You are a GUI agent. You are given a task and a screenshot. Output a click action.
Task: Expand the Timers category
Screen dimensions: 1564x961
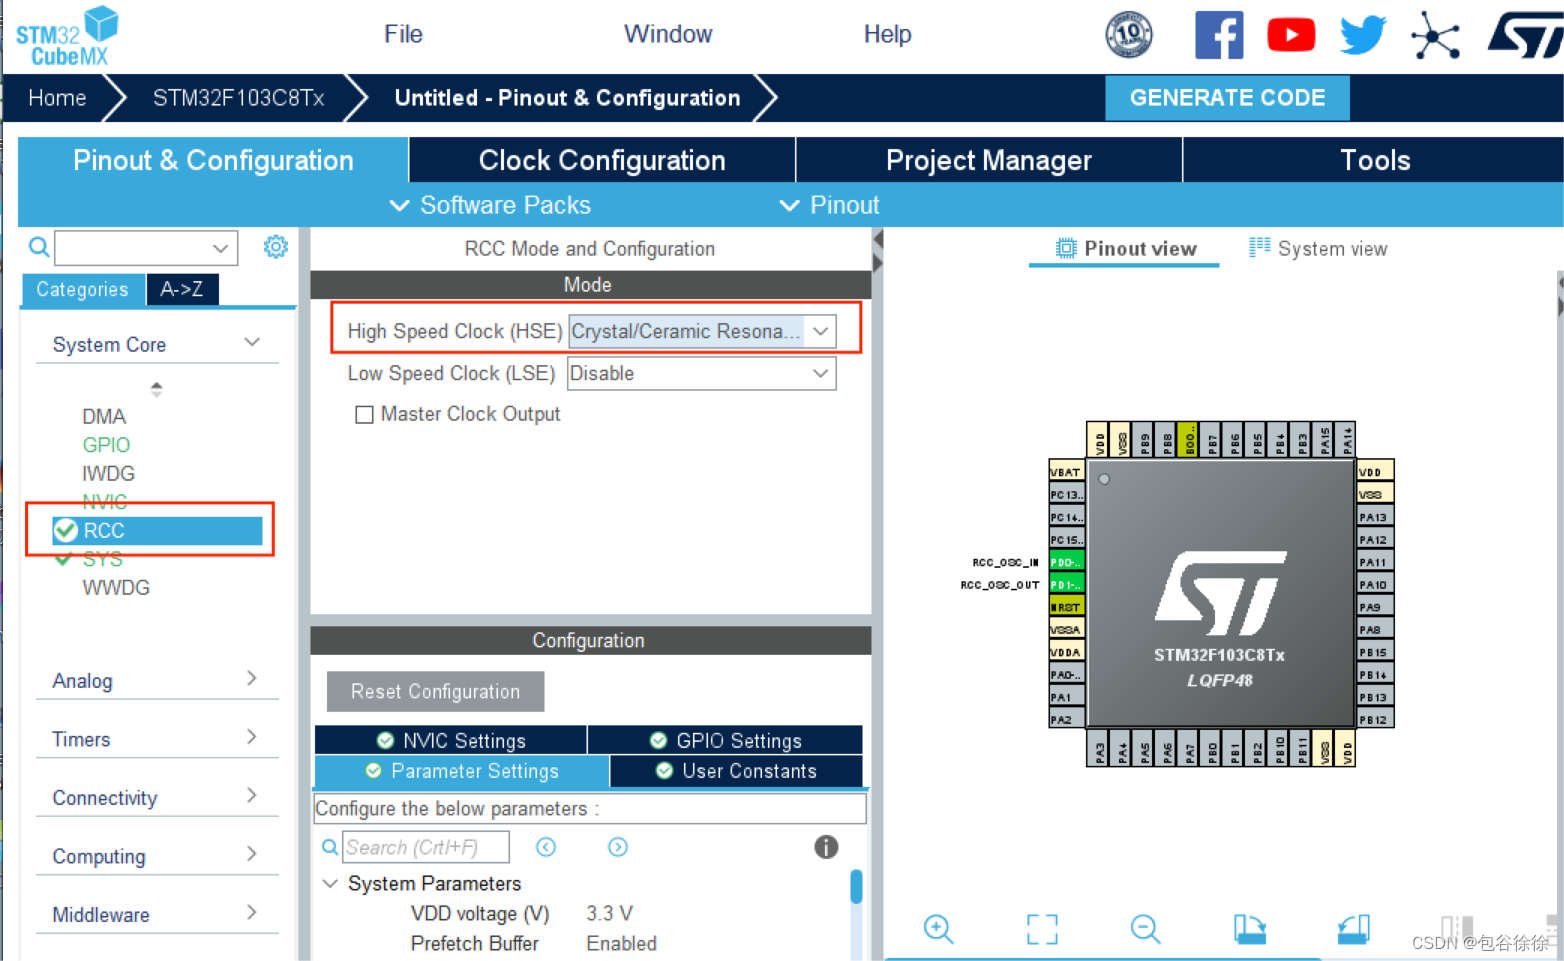point(156,739)
